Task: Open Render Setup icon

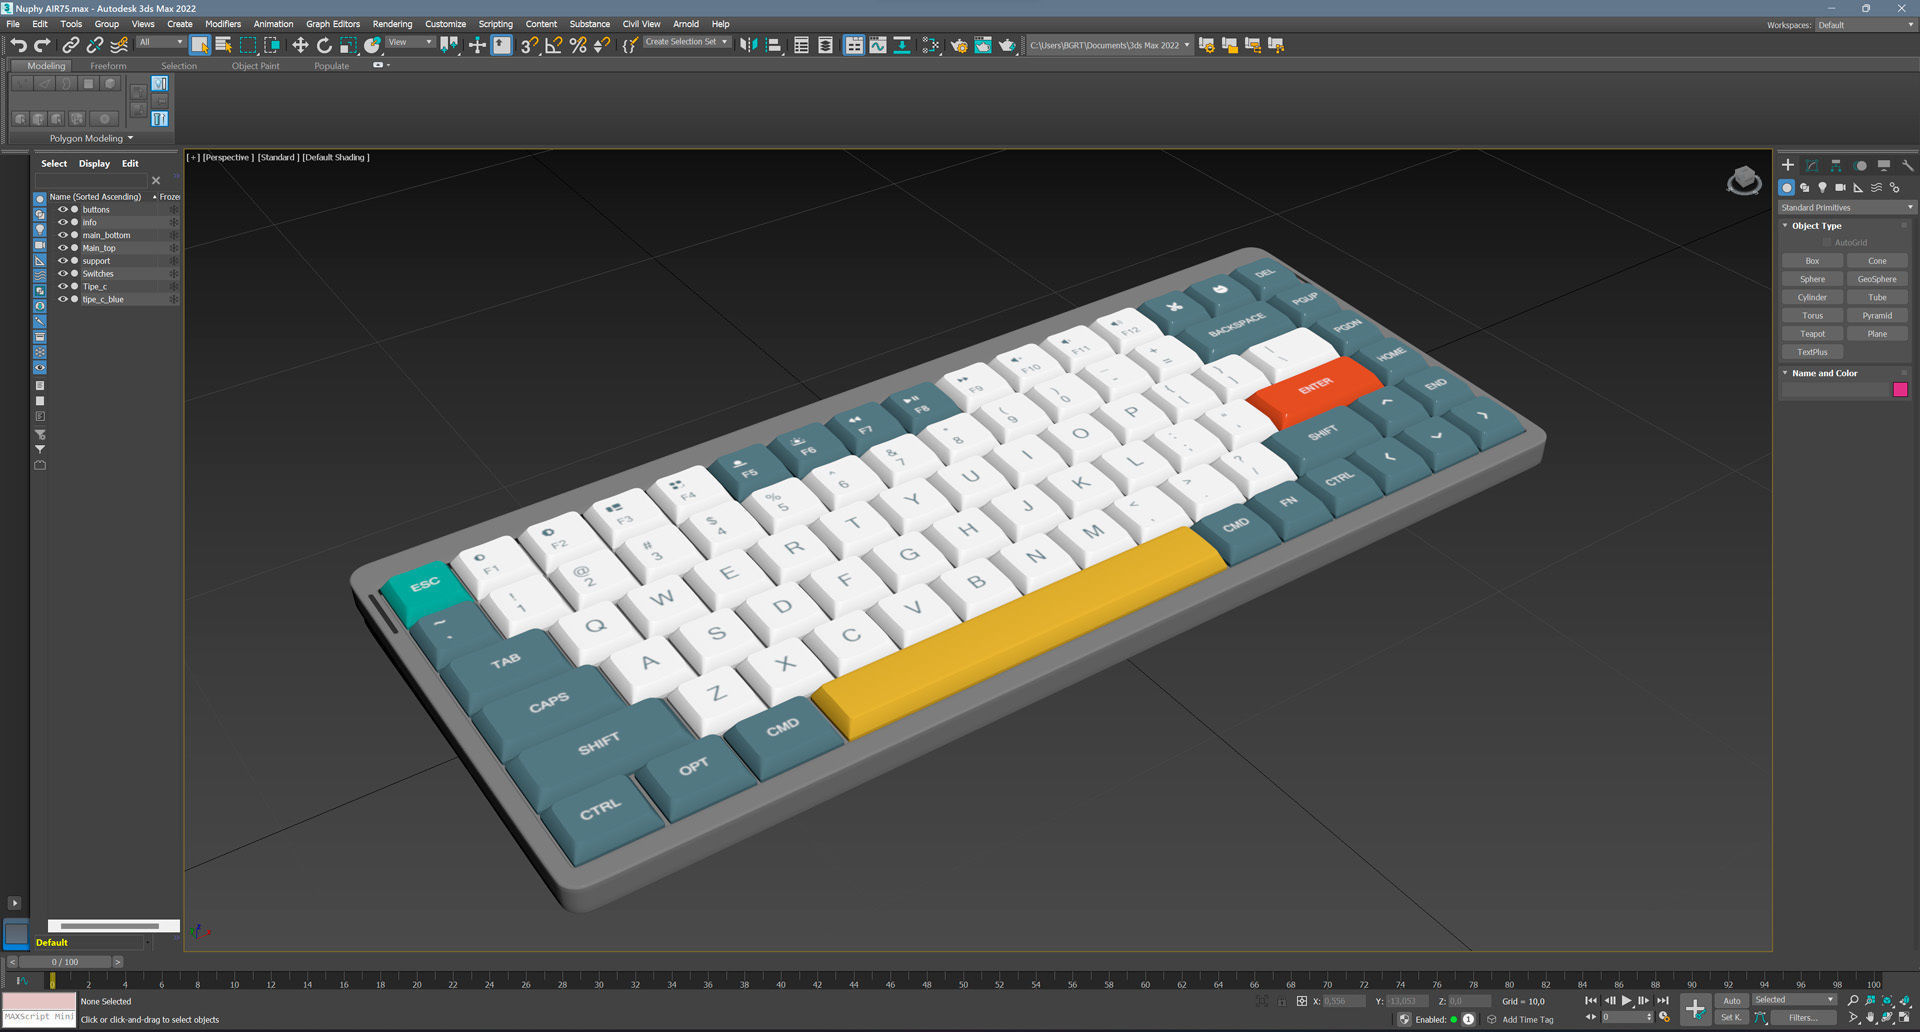Action: point(959,45)
